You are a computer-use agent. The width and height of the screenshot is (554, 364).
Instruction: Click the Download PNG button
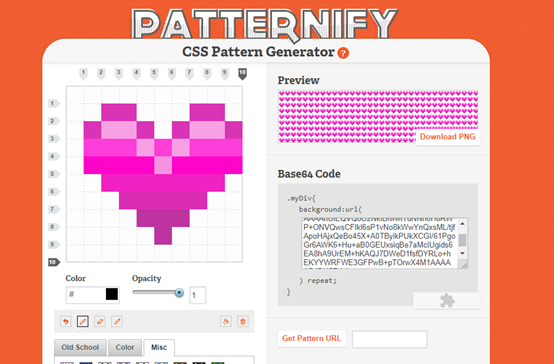pos(448,137)
